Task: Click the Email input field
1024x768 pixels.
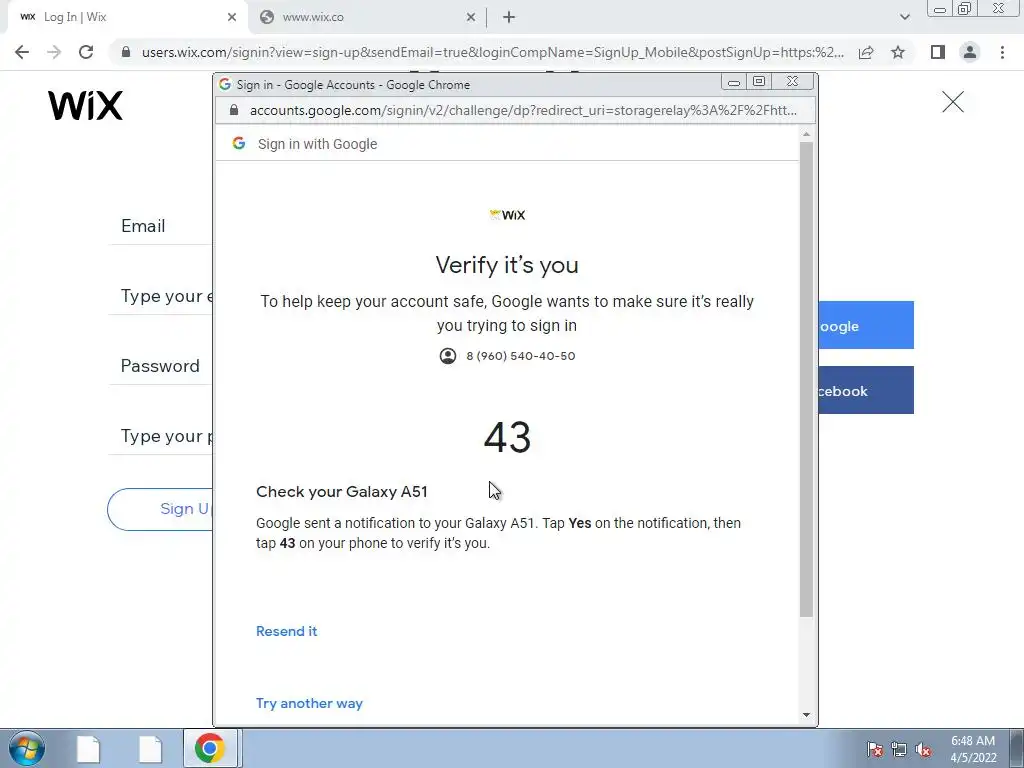Action: [x=161, y=296]
